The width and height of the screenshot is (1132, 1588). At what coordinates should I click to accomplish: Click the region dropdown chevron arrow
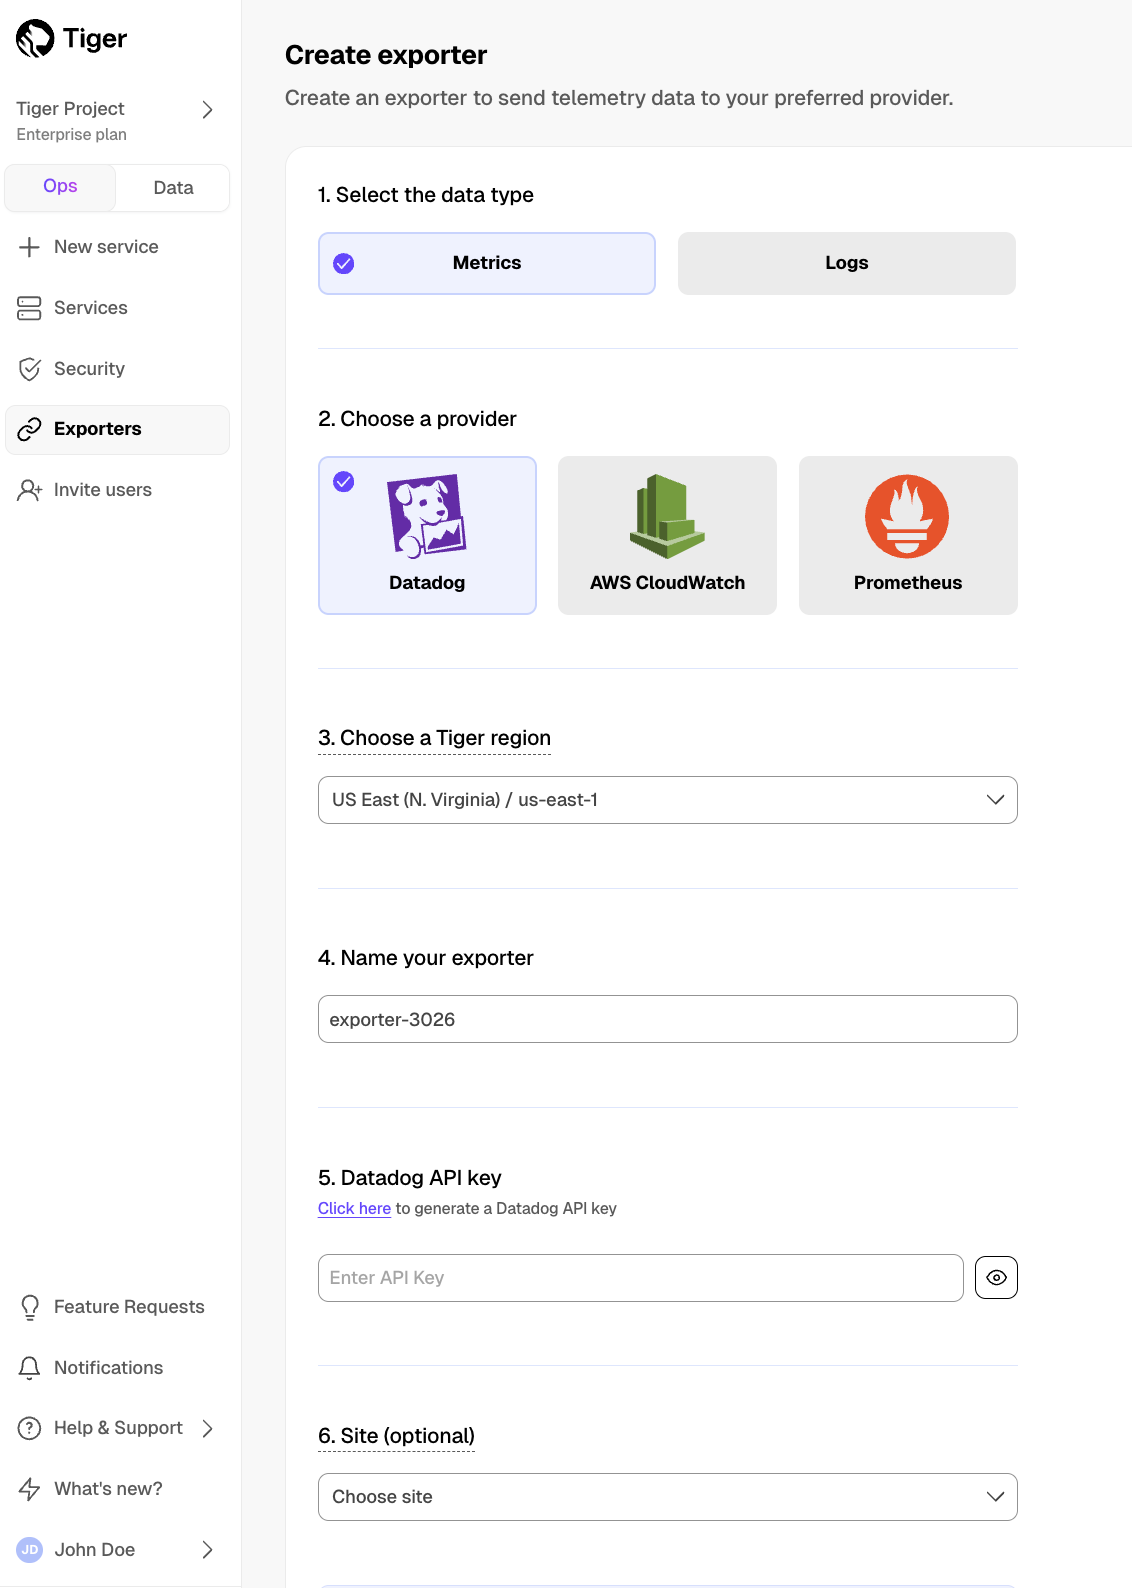995,800
